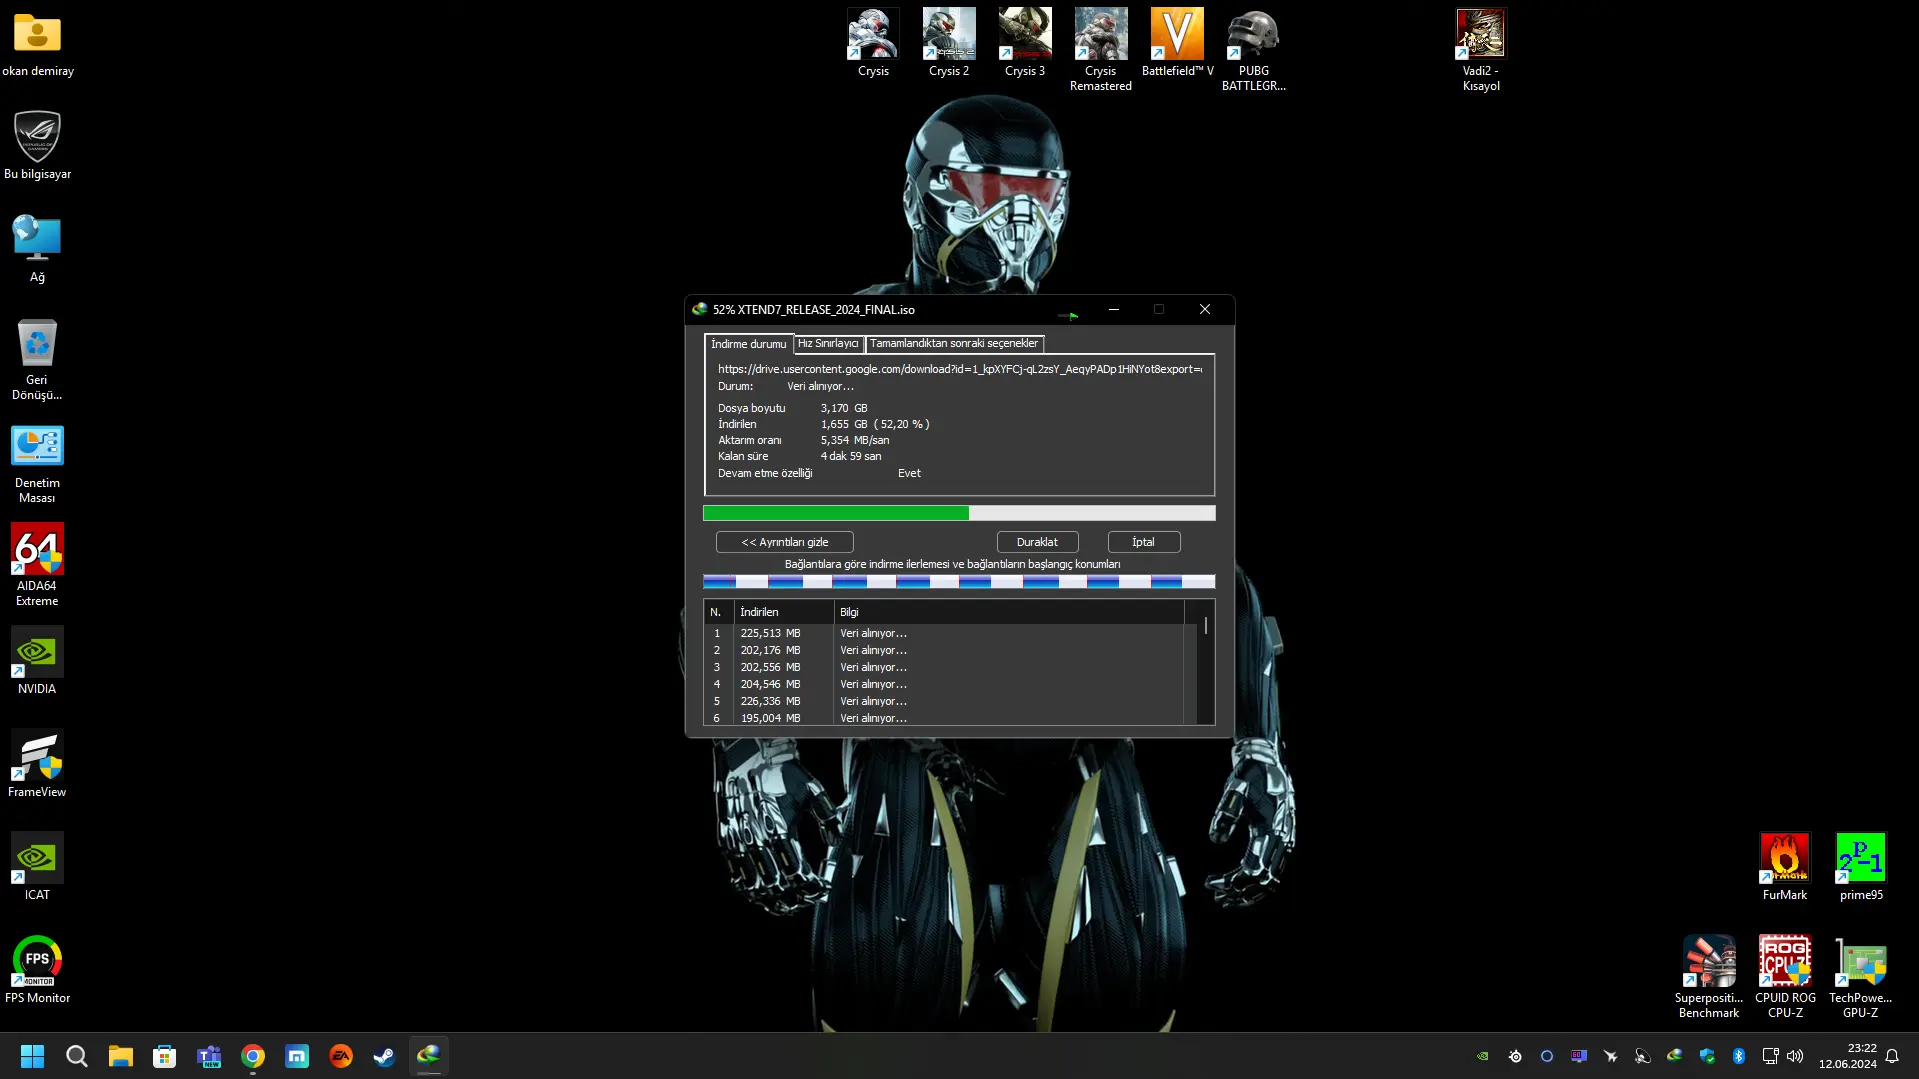Open the EA app from the taskbar
Image resolution: width=1919 pixels, height=1079 pixels.
coord(341,1056)
